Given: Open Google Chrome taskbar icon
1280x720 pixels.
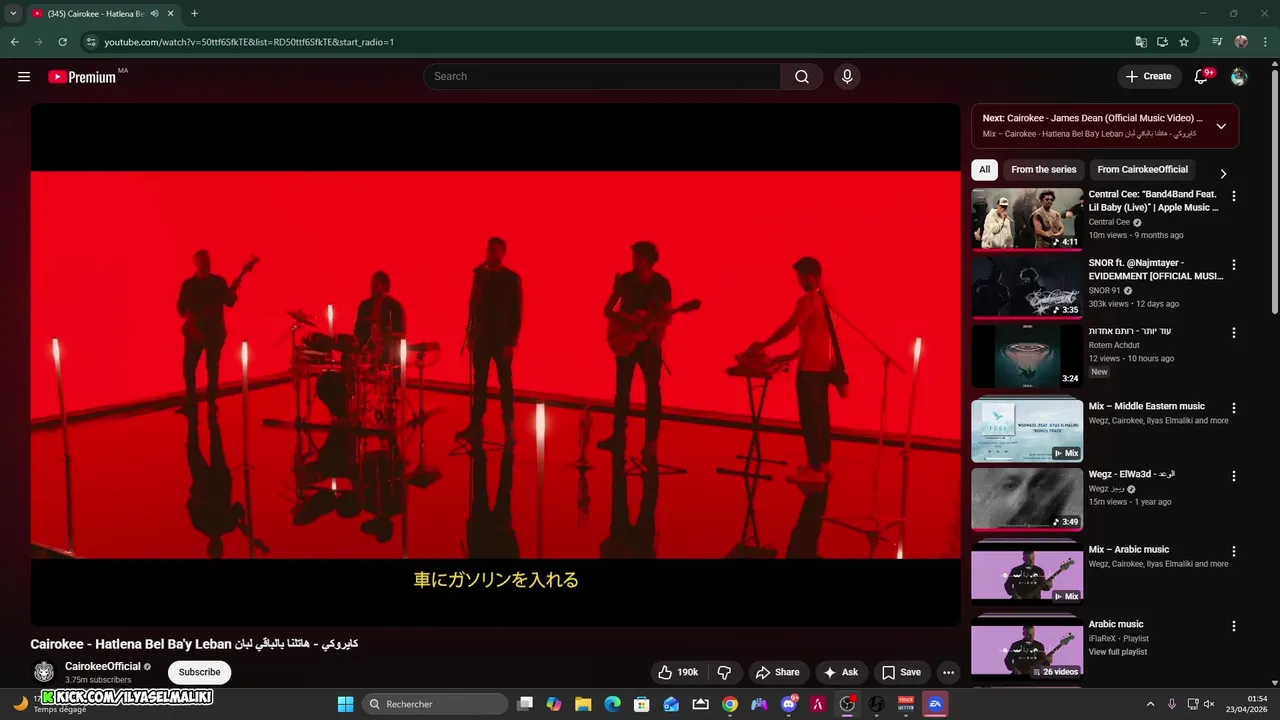Looking at the screenshot, I should tap(730, 704).
